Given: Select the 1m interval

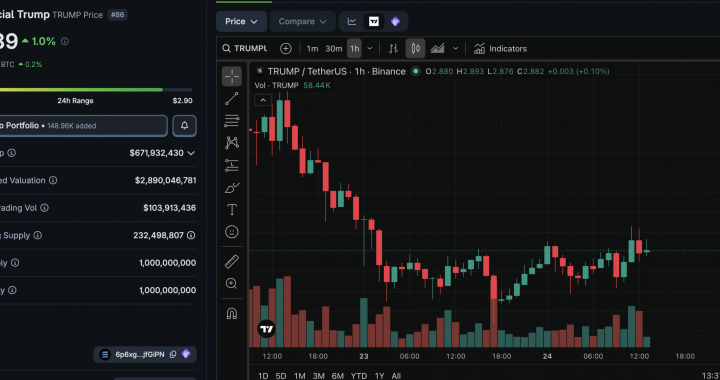Looking at the screenshot, I should point(312,49).
